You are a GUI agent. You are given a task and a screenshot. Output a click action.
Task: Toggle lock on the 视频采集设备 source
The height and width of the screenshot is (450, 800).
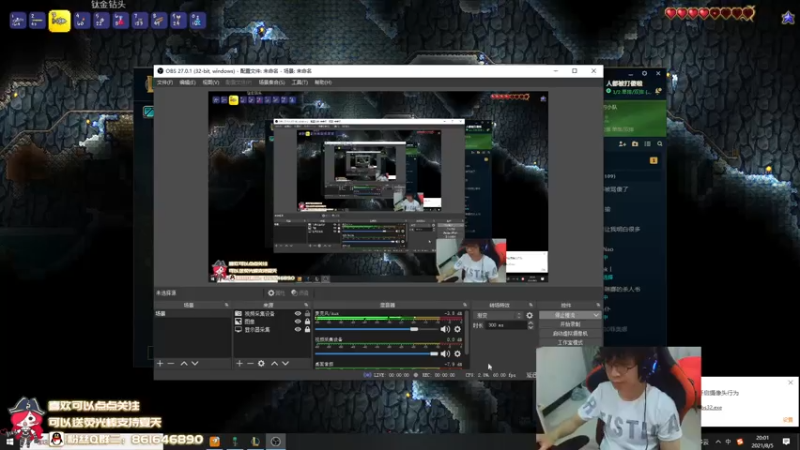(x=307, y=313)
